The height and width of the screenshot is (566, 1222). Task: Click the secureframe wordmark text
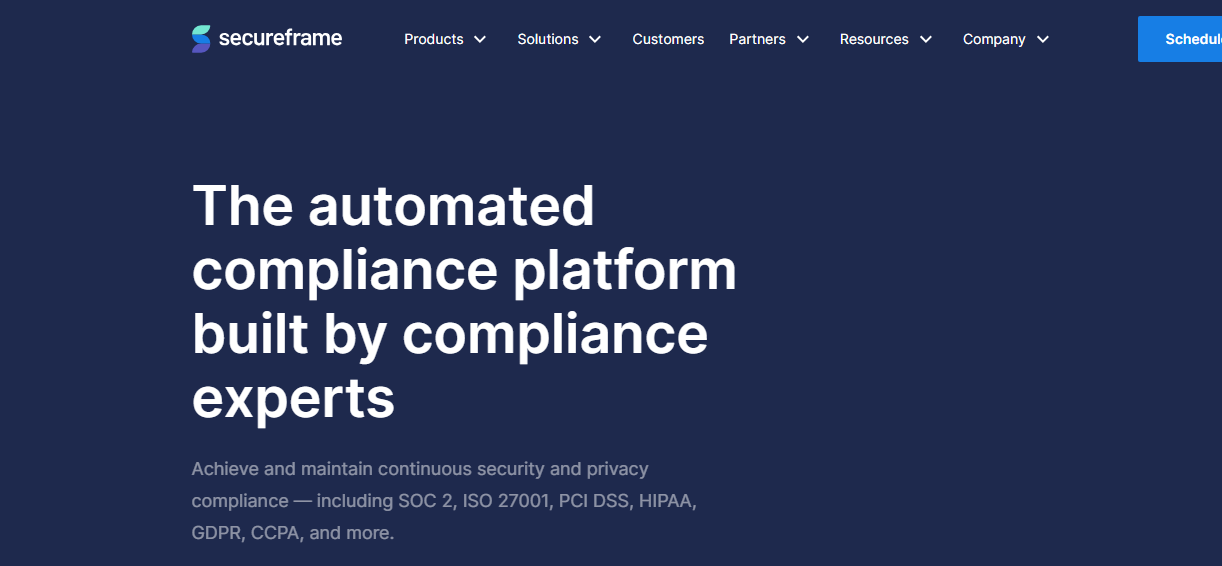(280, 38)
